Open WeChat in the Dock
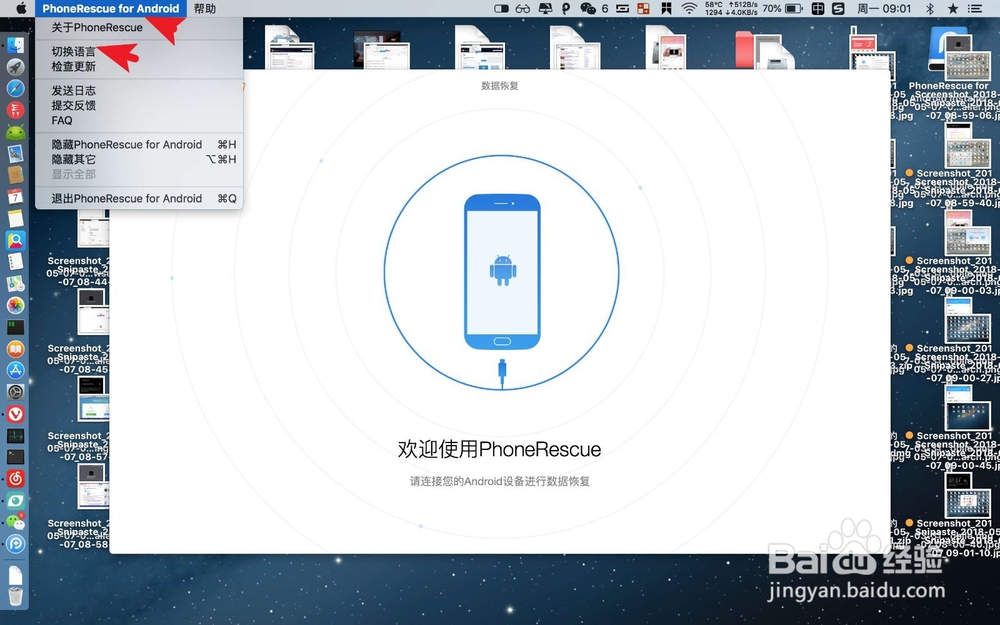Viewport: 1000px width, 625px height. point(15,522)
